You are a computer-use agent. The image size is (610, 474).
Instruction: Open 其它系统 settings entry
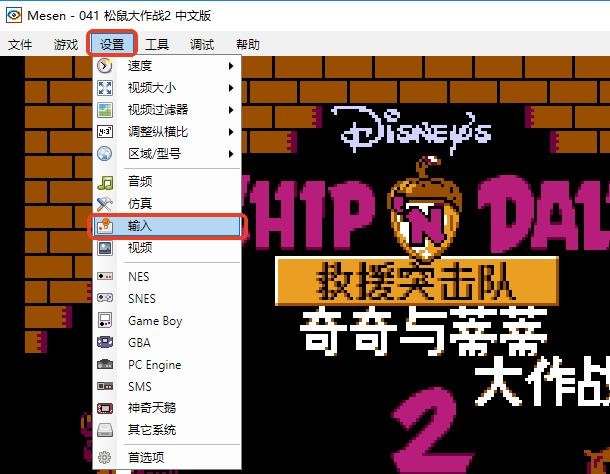pyautogui.click(x=167, y=430)
